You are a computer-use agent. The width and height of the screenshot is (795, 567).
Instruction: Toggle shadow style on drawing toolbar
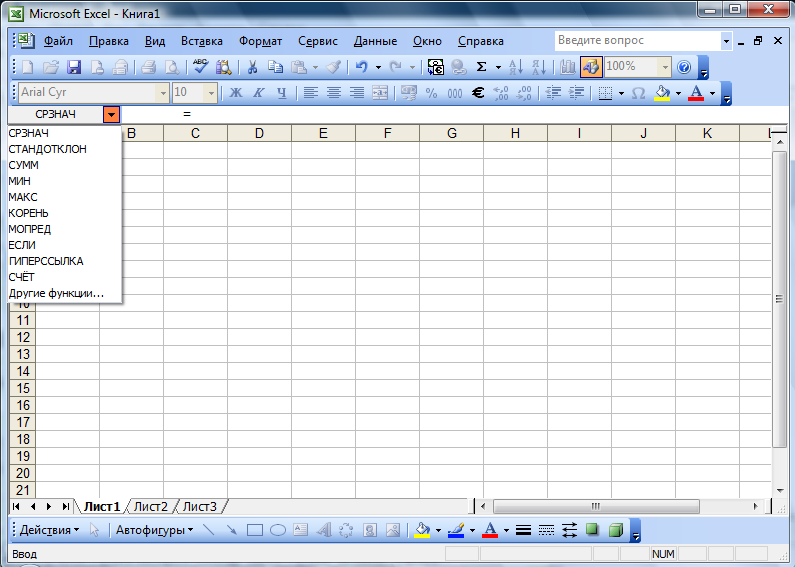click(x=592, y=530)
